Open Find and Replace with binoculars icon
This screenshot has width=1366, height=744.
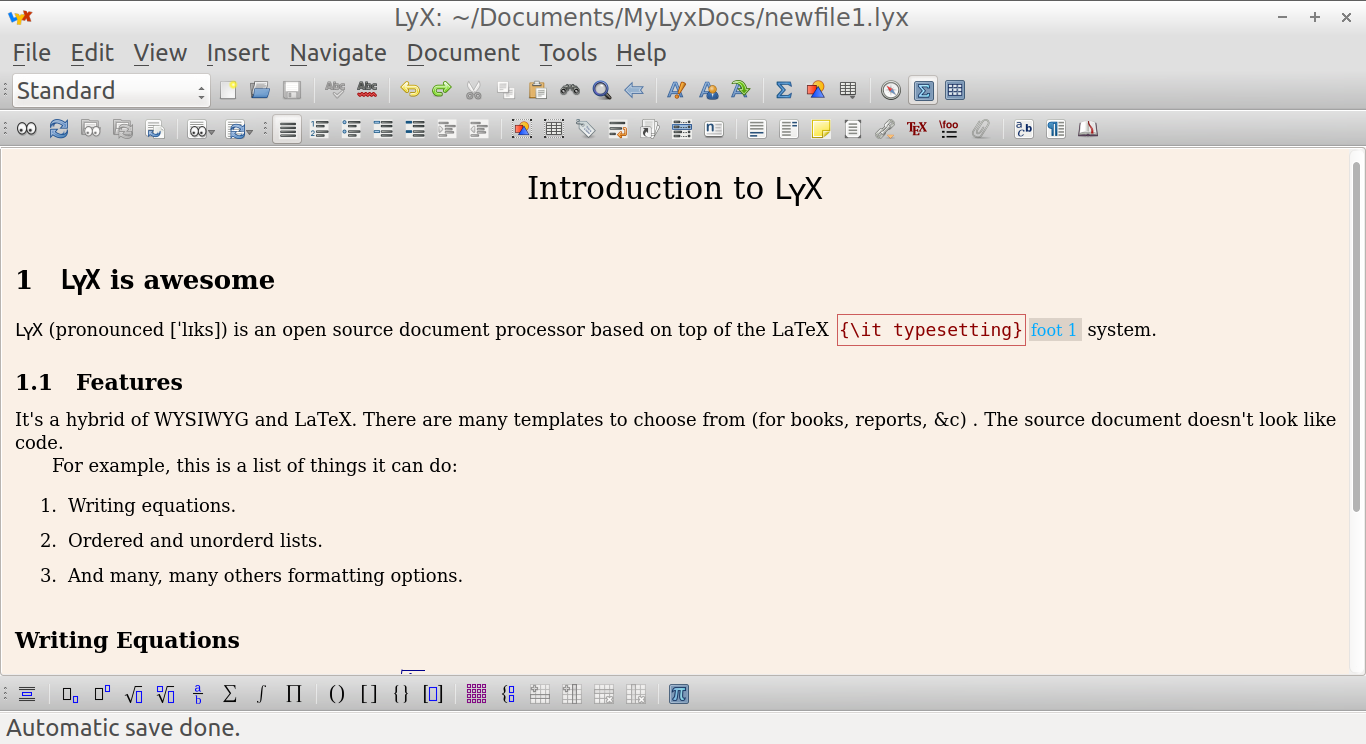pos(570,90)
